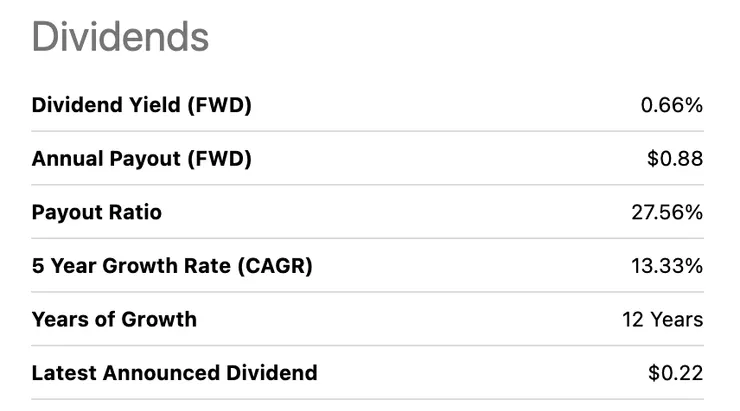Open the Annual Payout (FWD) label

click(x=141, y=159)
